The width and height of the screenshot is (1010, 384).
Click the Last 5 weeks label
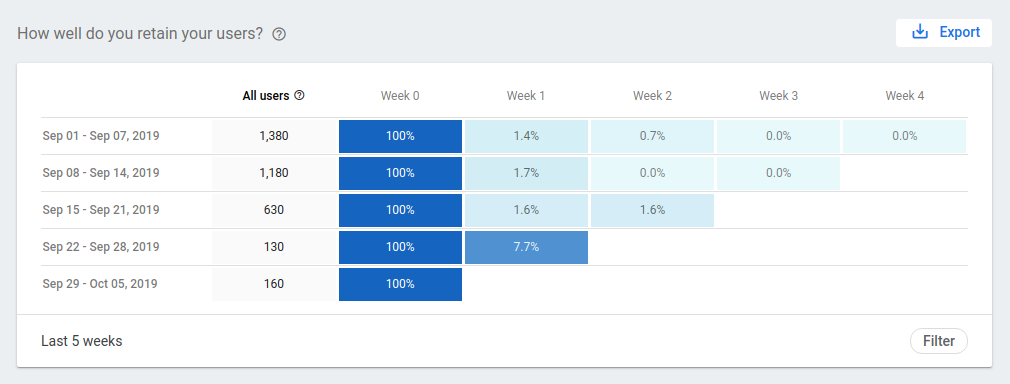(82, 341)
